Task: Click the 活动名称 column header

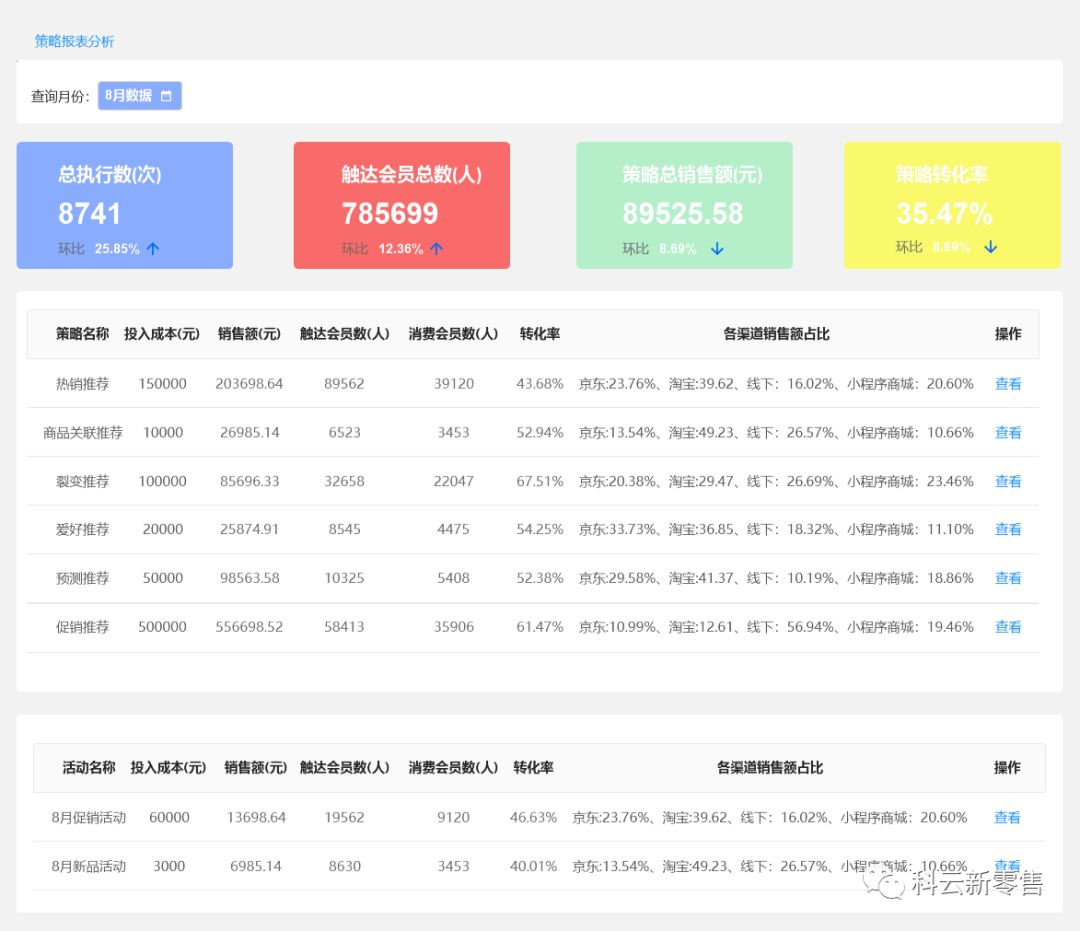Action: tap(89, 768)
